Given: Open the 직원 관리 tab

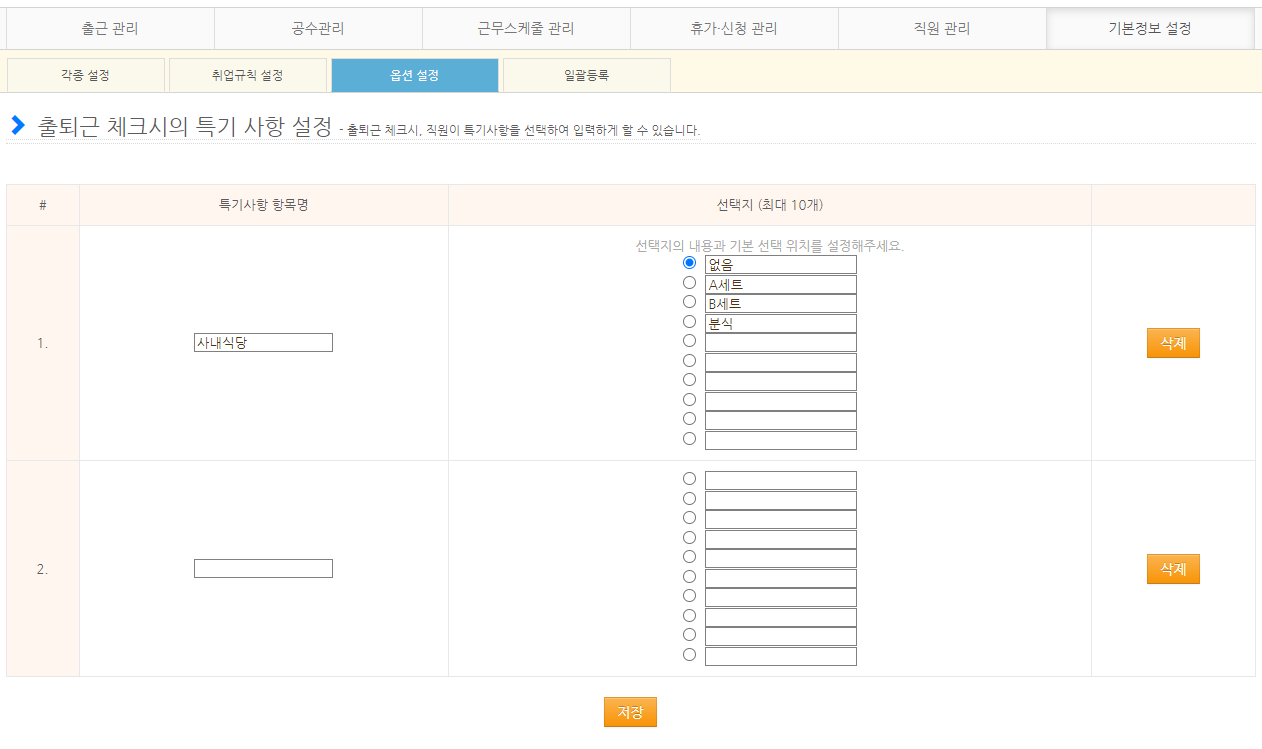Looking at the screenshot, I should tap(942, 29).
